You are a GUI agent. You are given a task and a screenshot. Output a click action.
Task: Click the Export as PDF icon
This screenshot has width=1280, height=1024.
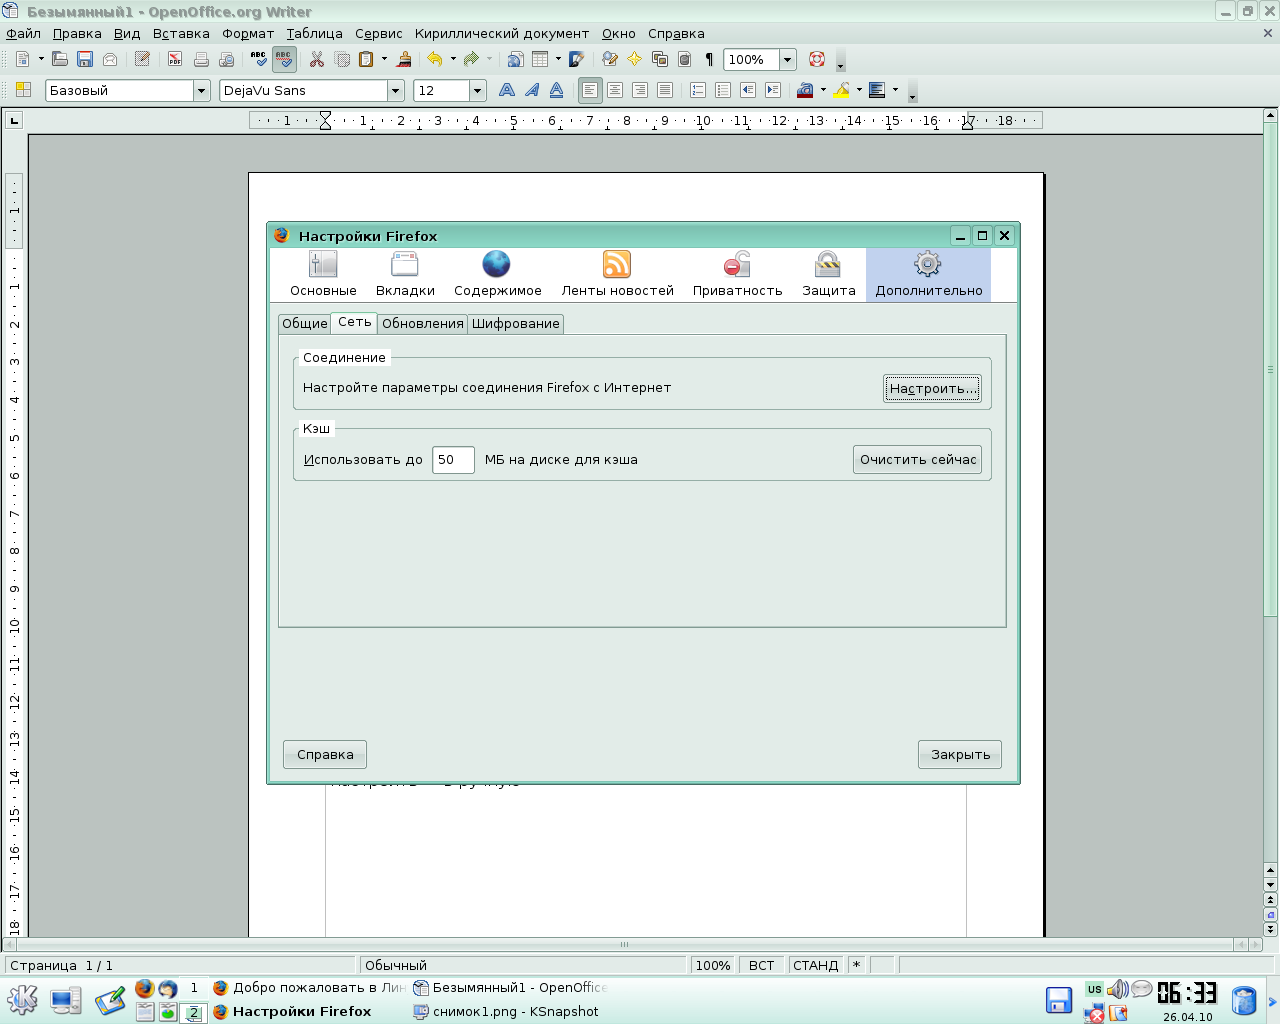(x=175, y=59)
